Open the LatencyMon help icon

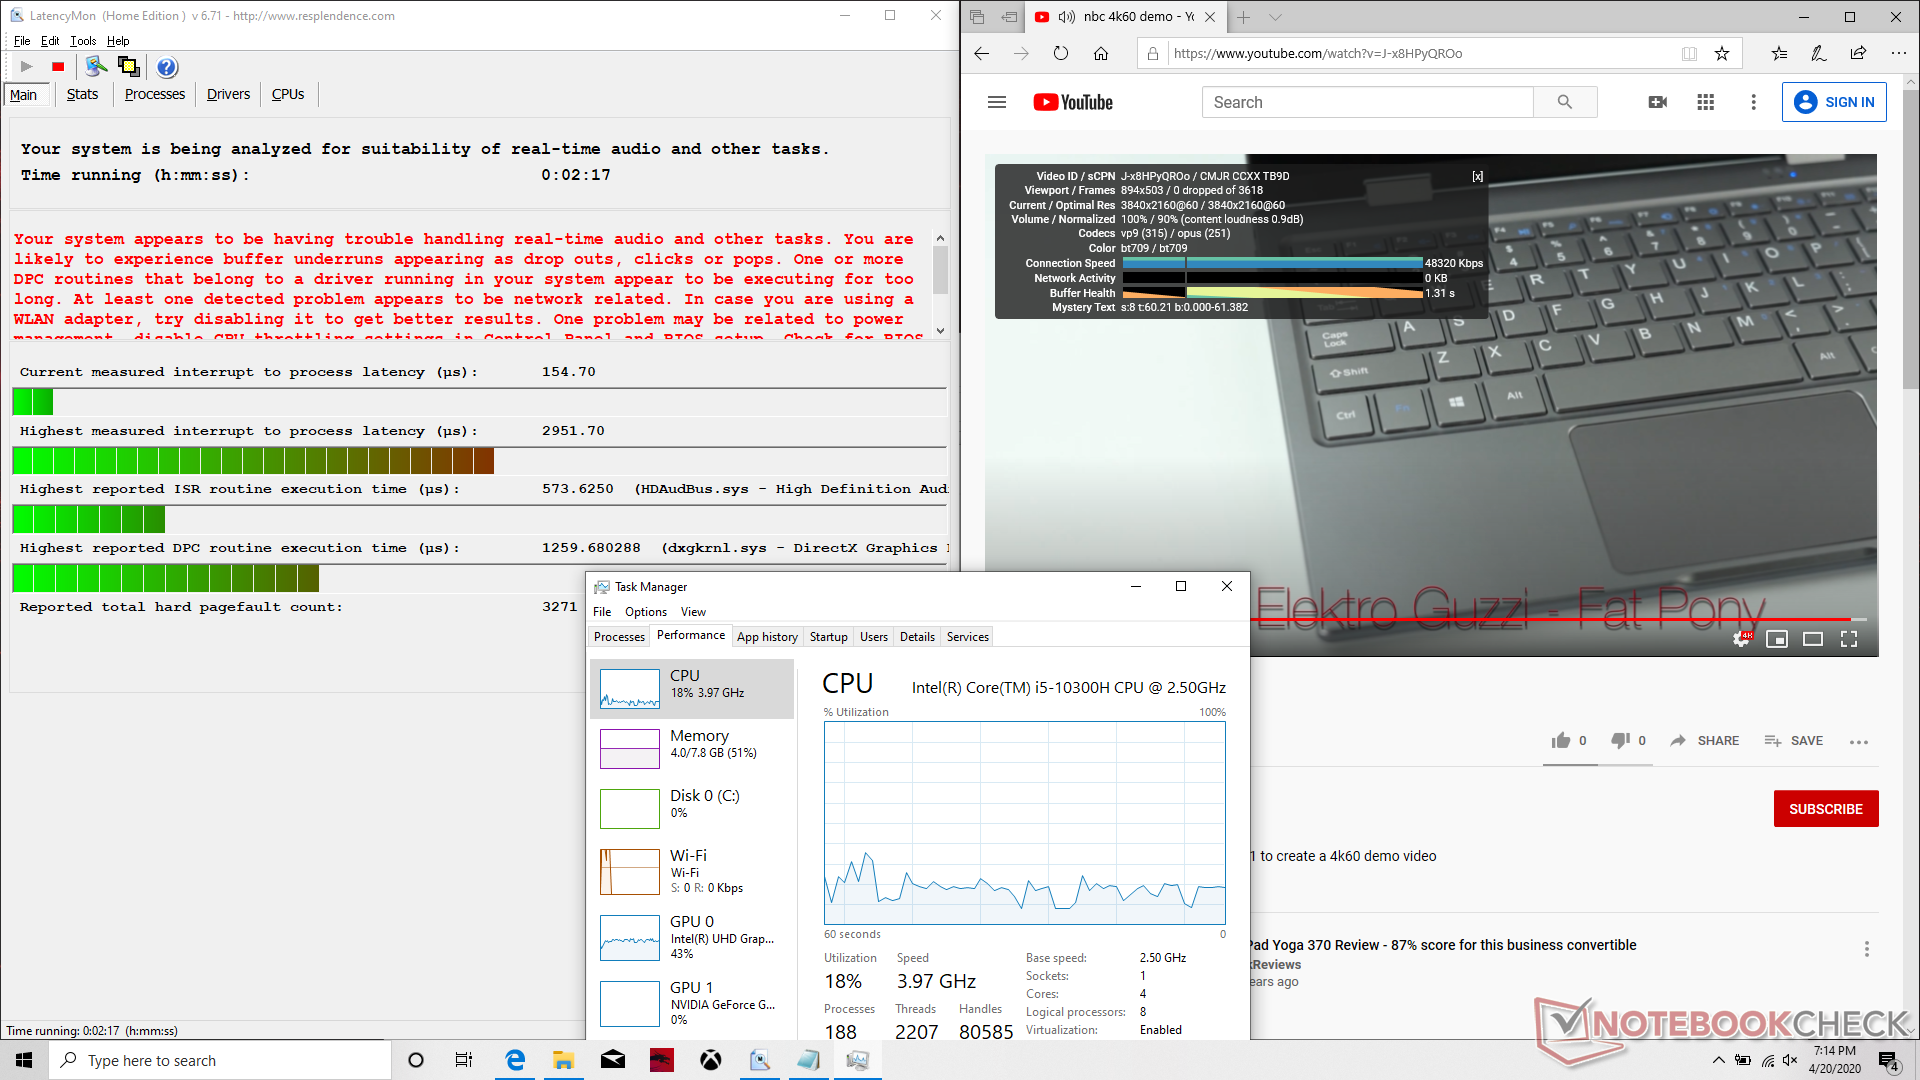(x=167, y=67)
